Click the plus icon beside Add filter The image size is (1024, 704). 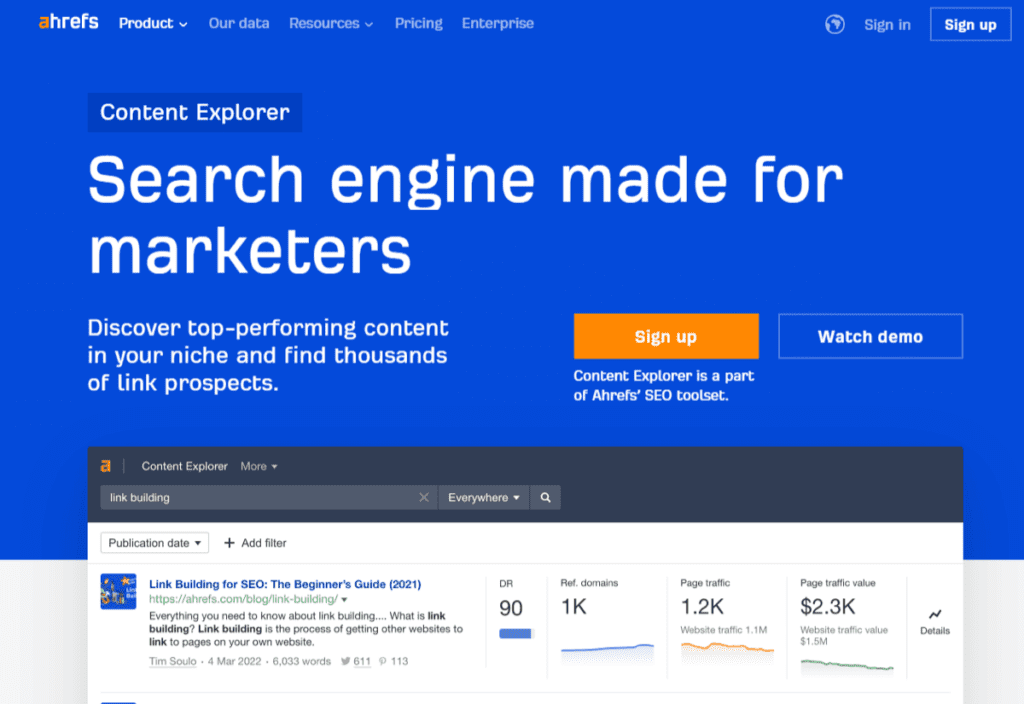[229, 543]
